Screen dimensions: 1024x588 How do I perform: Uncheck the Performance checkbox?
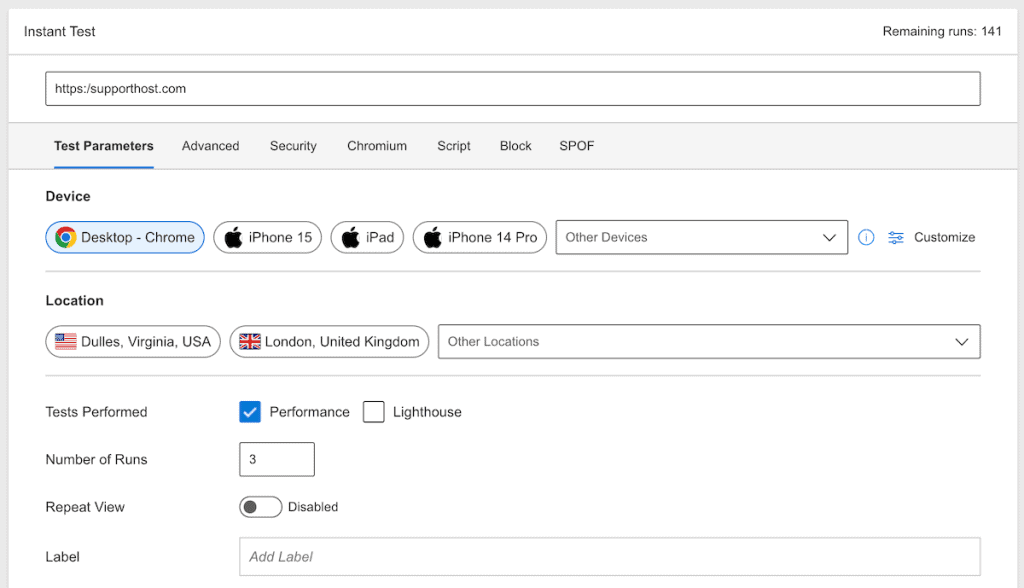coord(249,412)
